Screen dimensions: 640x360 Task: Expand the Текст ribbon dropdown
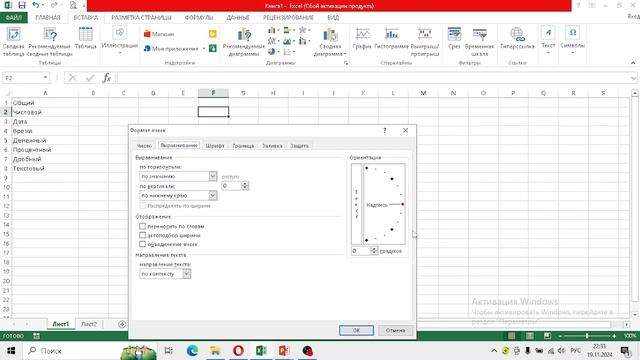coord(548,53)
